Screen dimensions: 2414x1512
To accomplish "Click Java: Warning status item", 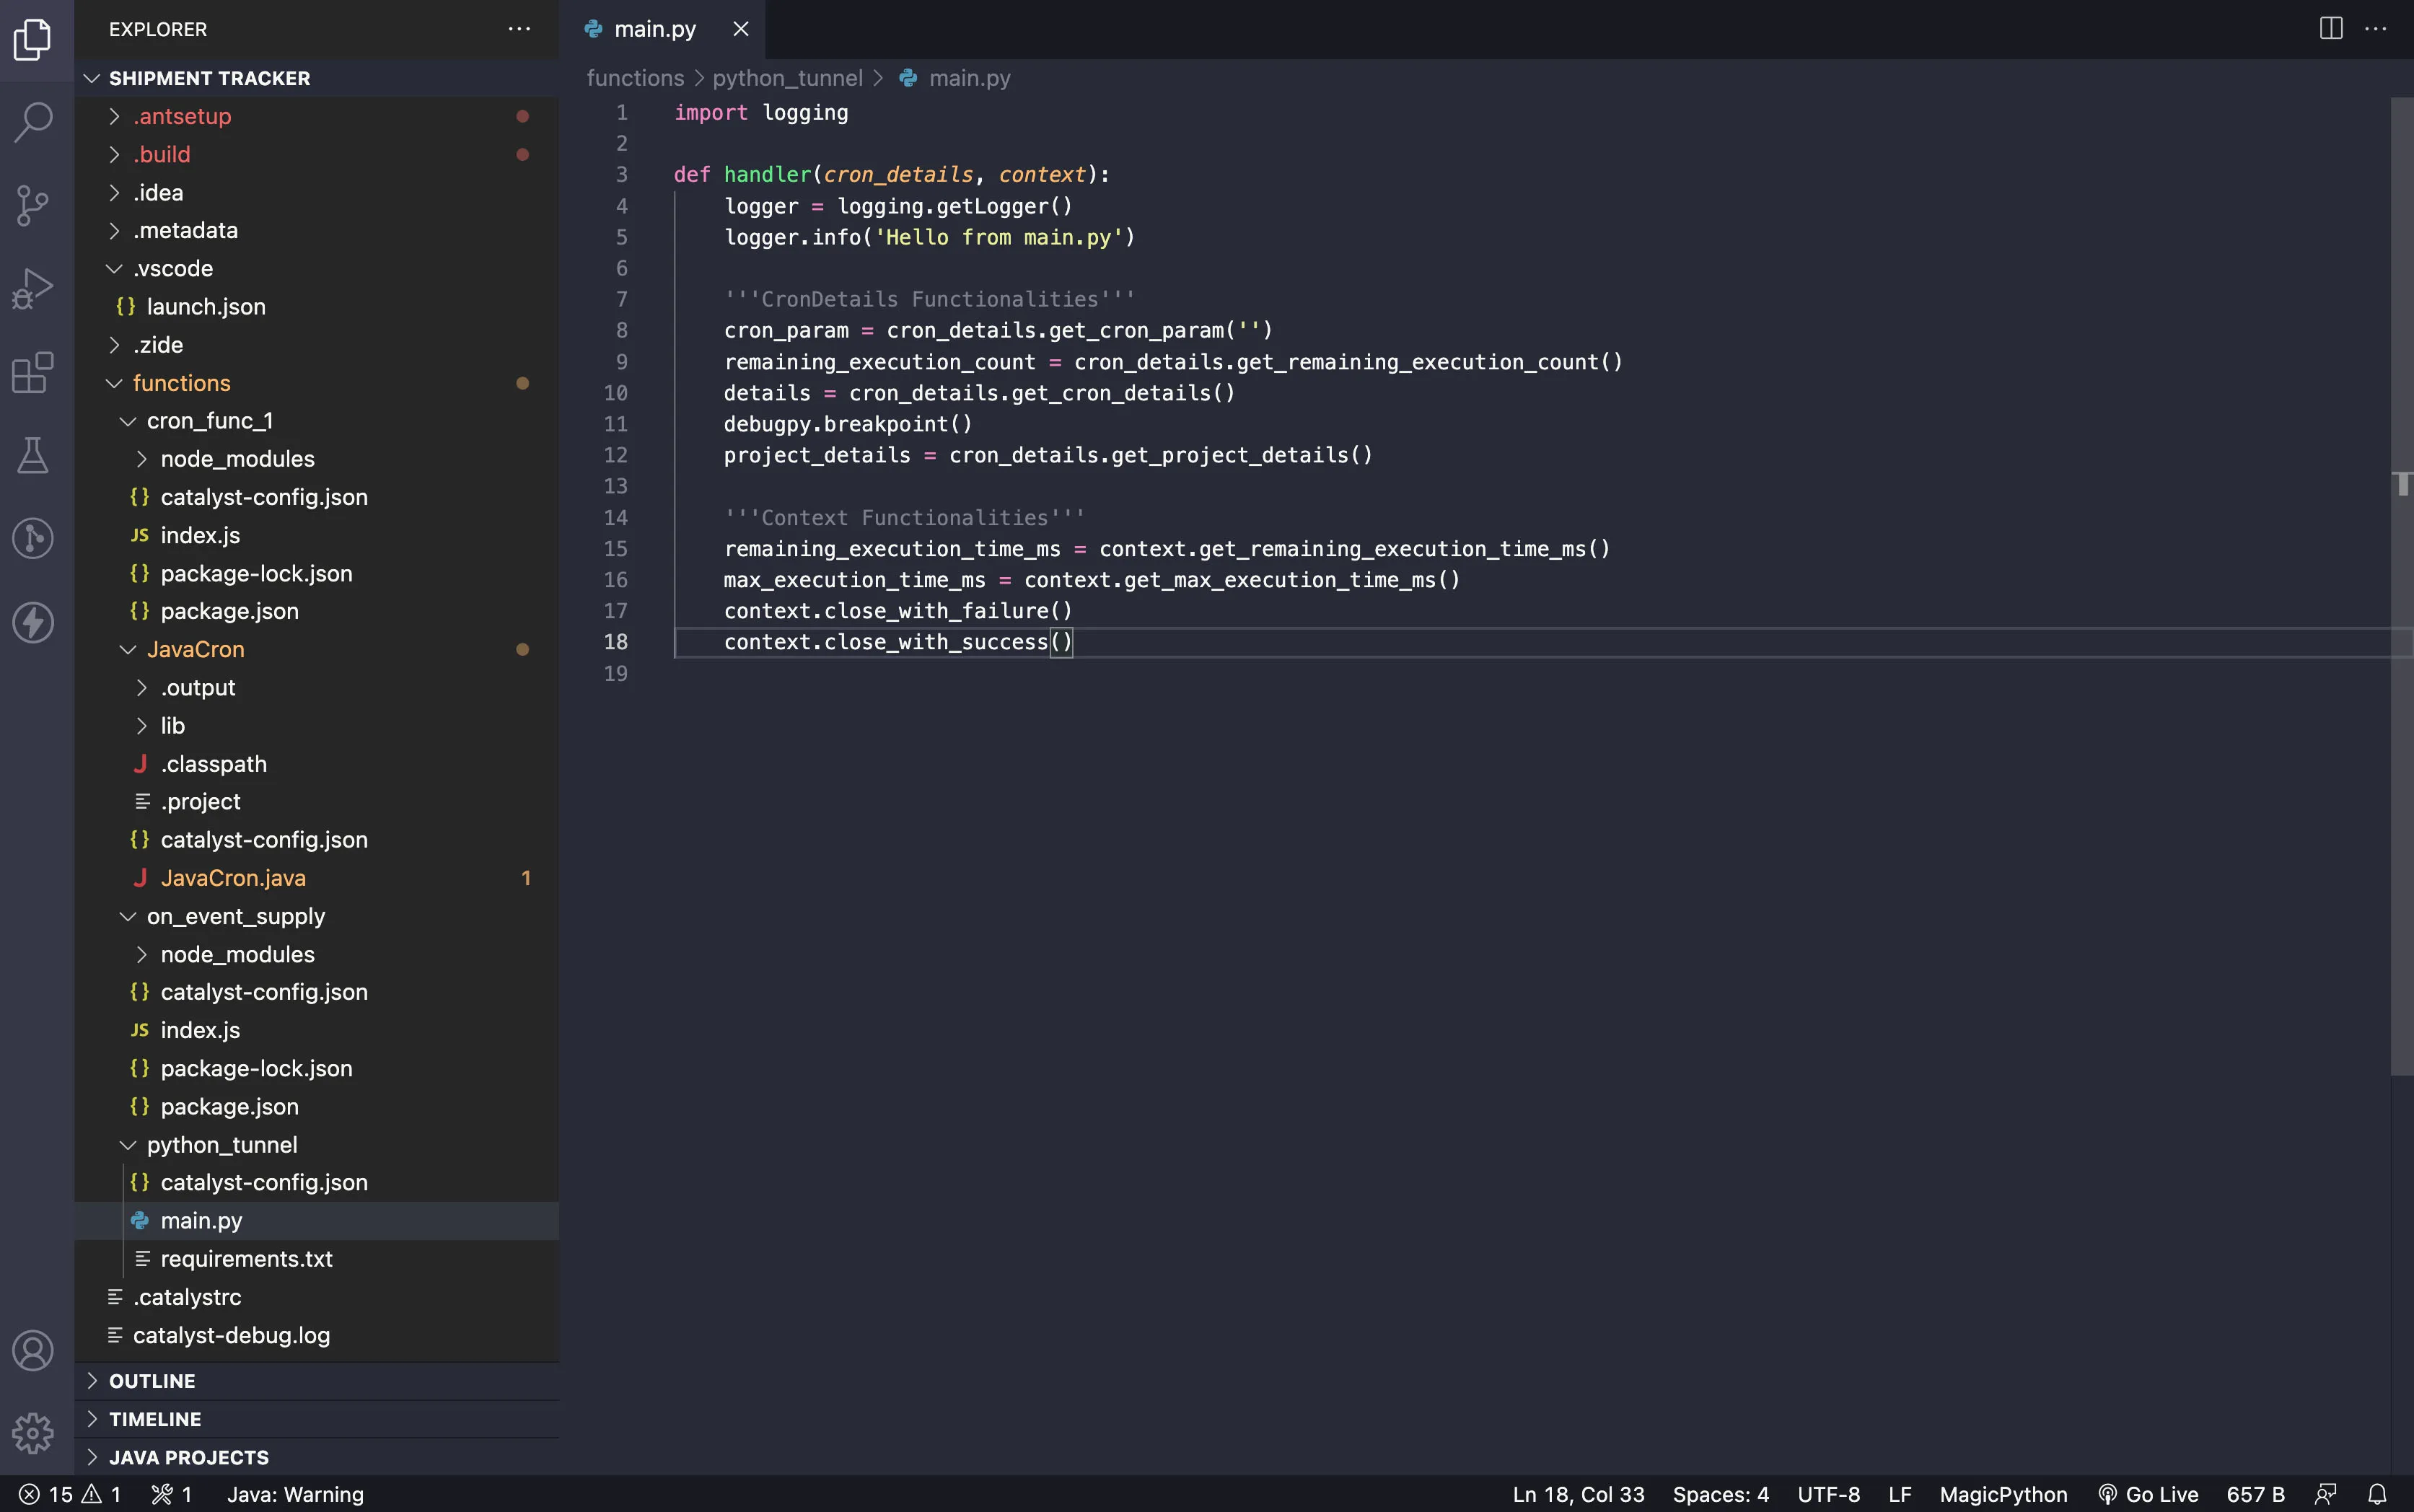I will pyautogui.click(x=295, y=1494).
